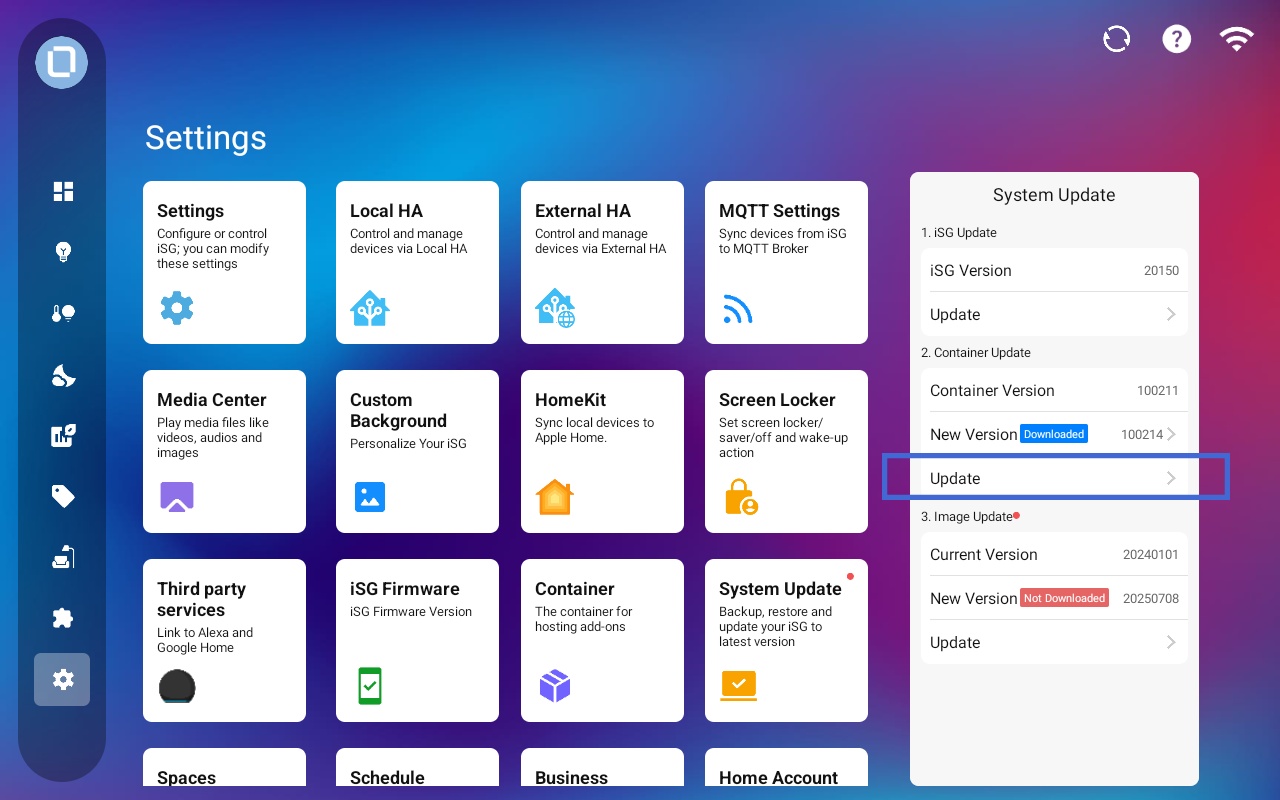
Task: Open the Local HA card
Action: point(417,262)
